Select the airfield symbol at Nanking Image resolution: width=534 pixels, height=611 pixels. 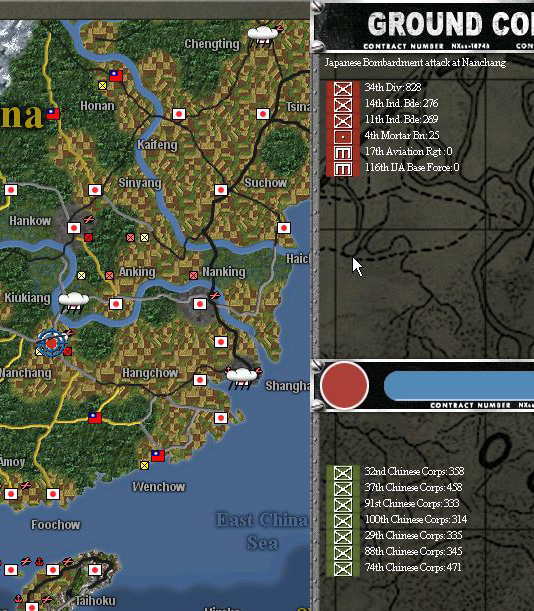coord(215,296)
